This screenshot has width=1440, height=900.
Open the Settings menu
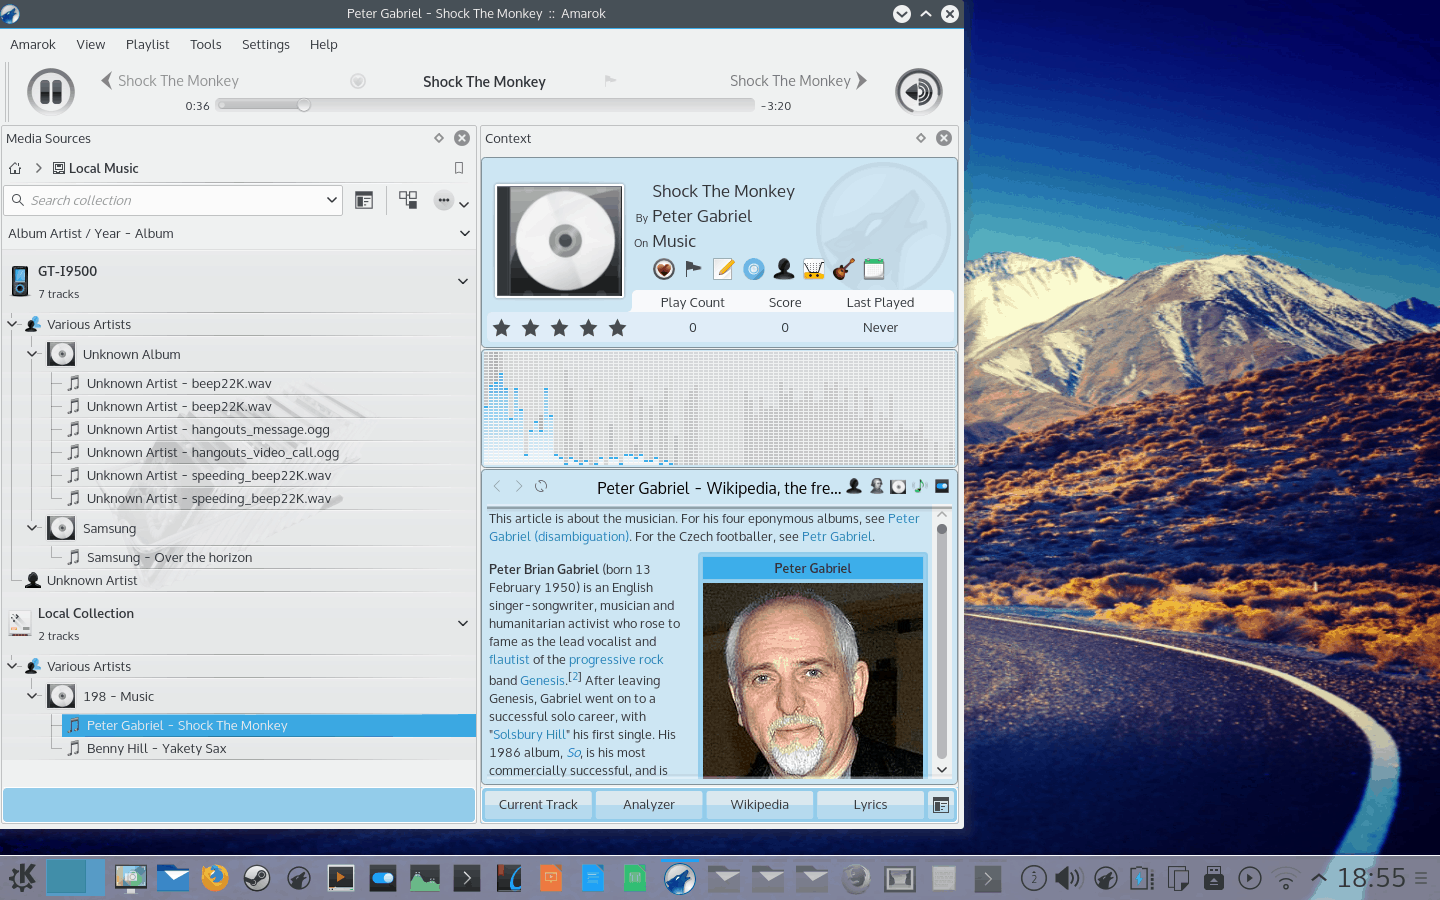266,44
